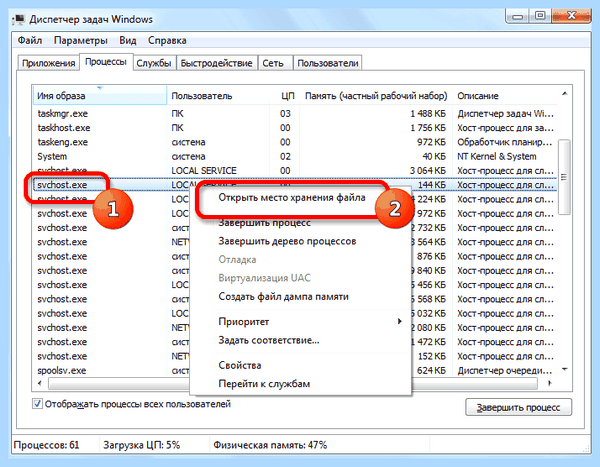The height and width of the screenshot is (467, 600).
Task: Click the vertical scrollbar down arrow
Action: [x=564, y=369]
